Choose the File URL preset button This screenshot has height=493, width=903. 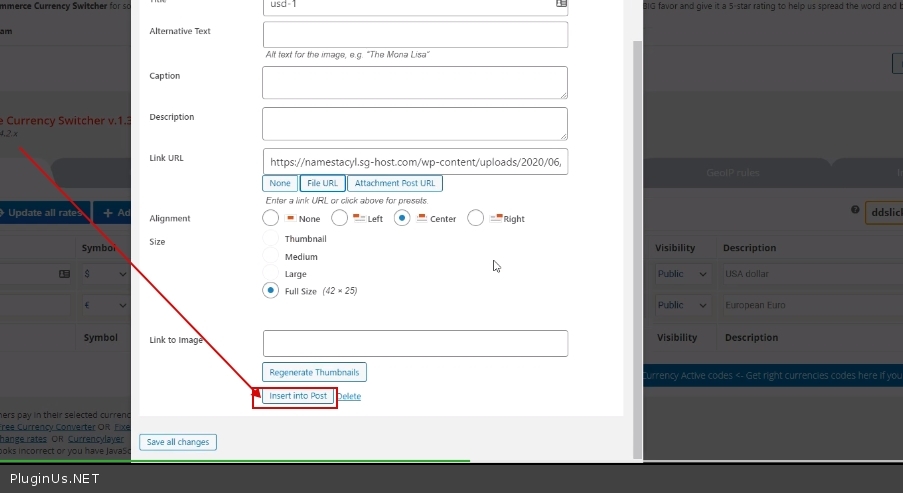click(322, 183)
